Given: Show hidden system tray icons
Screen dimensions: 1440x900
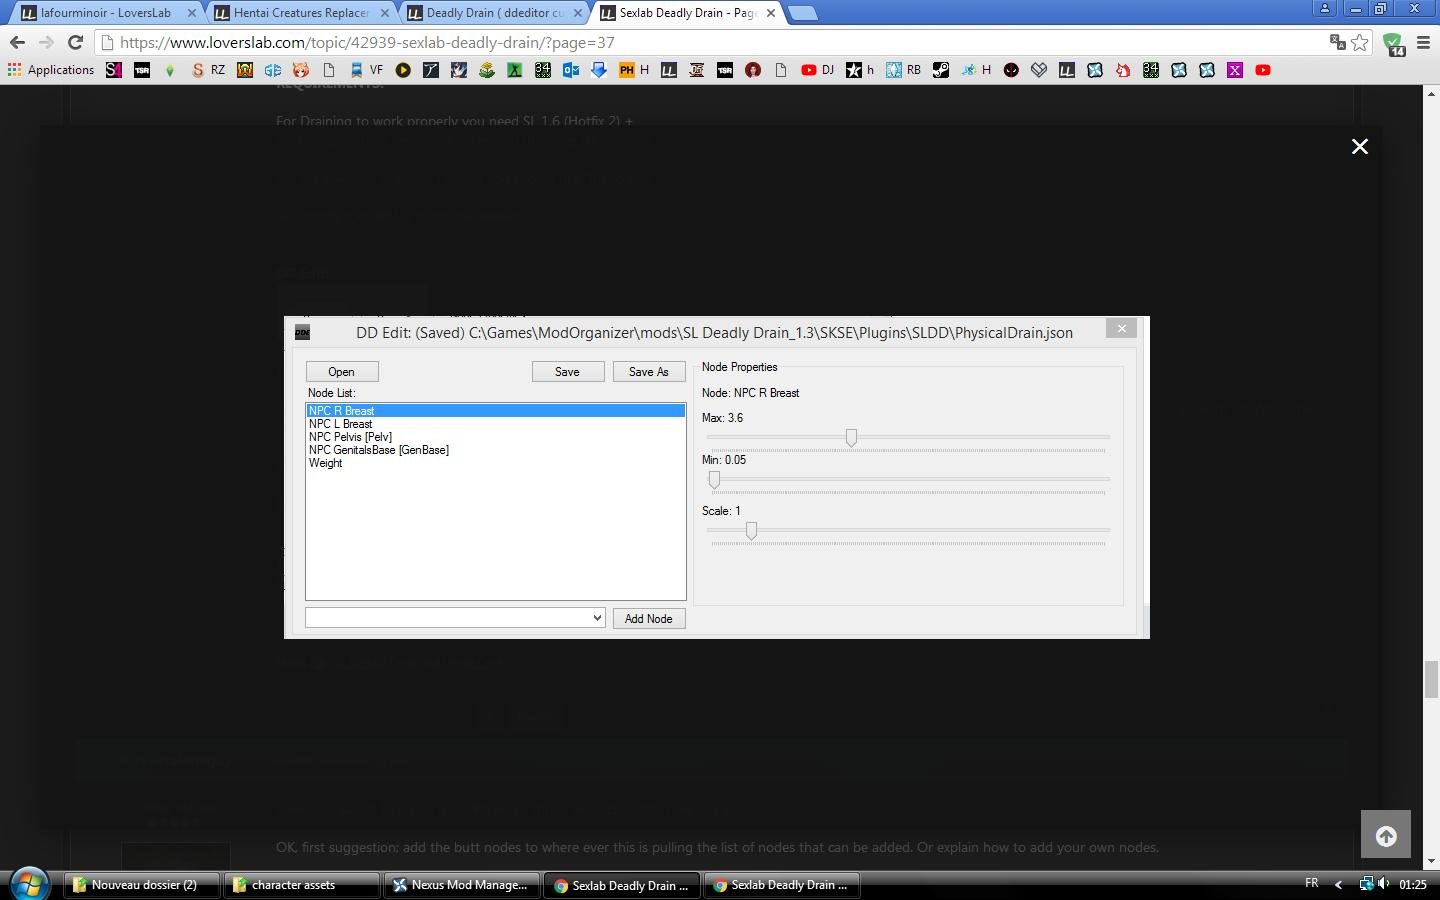Looking at the screenshot, I should point(1339,884).
